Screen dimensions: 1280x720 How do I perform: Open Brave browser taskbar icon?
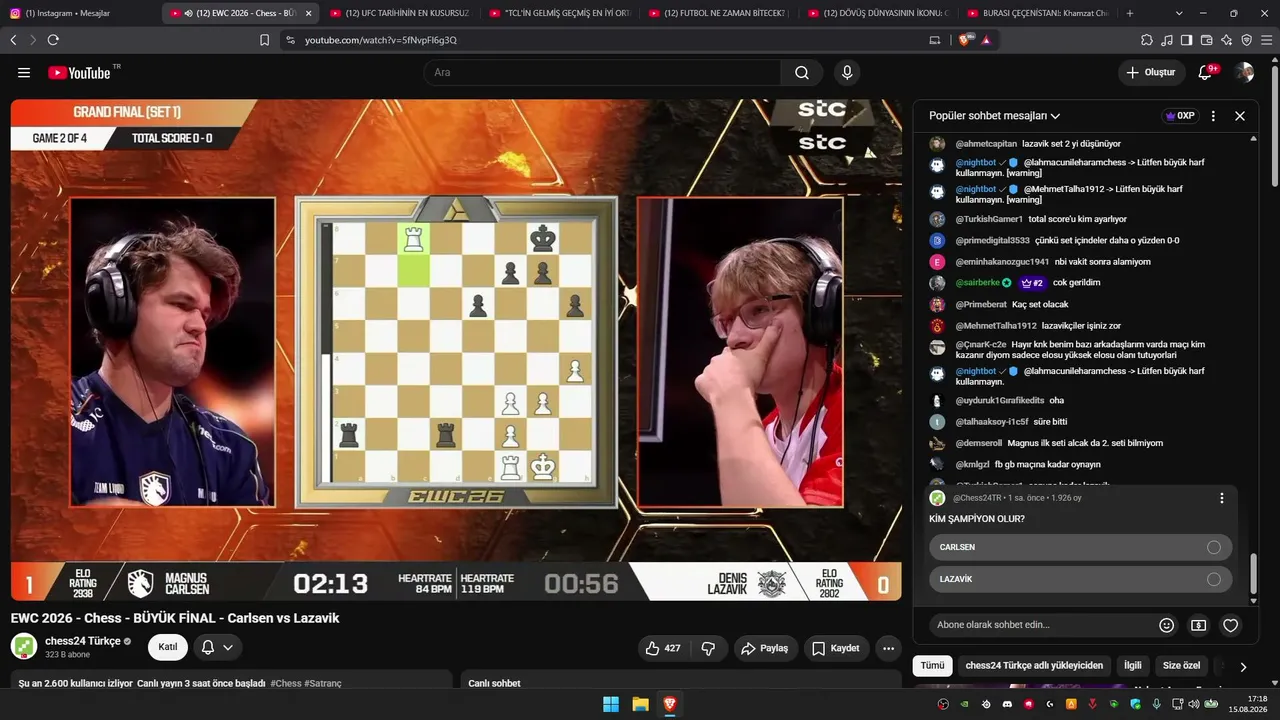click(670, 704)
